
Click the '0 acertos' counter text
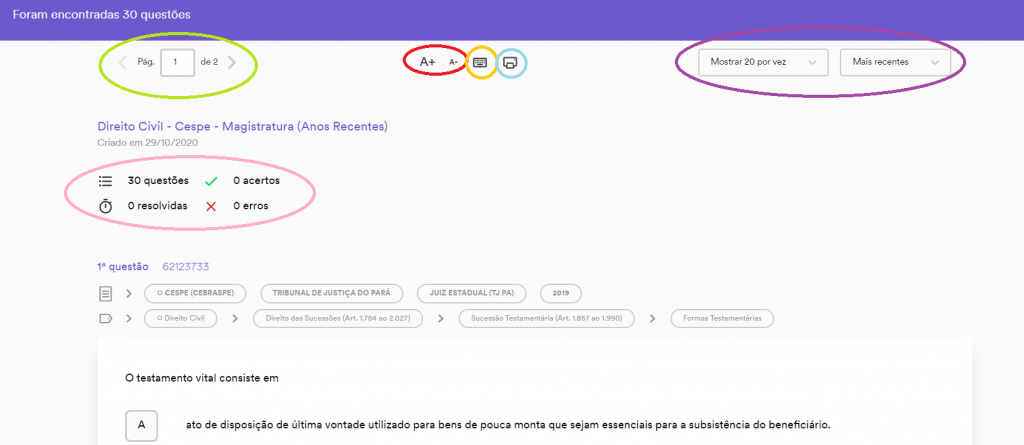coord(257,181)
